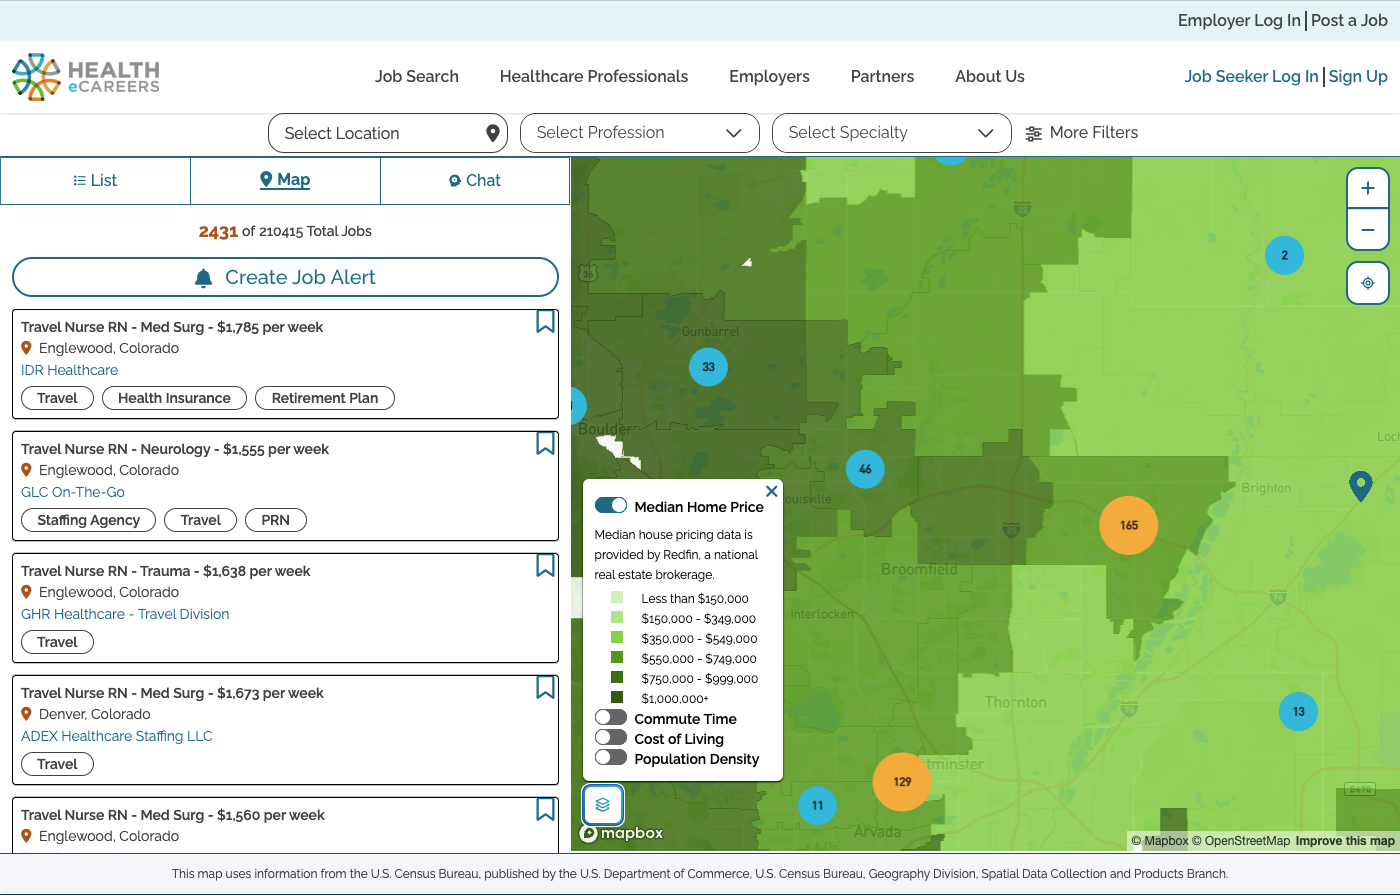Click the location pin icon in Select Location

492,133
